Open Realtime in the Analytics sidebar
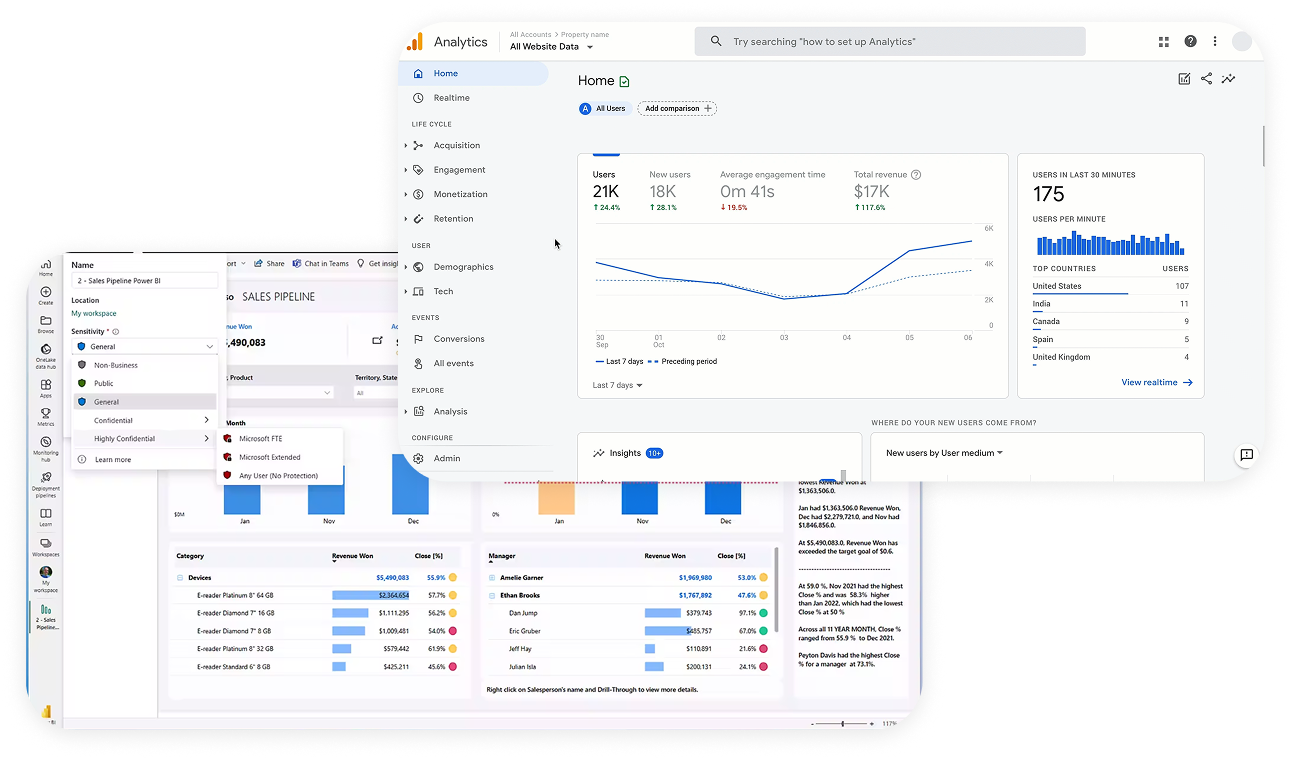Viewport: 1291px width, 759px height. click(x=451, y=98)
